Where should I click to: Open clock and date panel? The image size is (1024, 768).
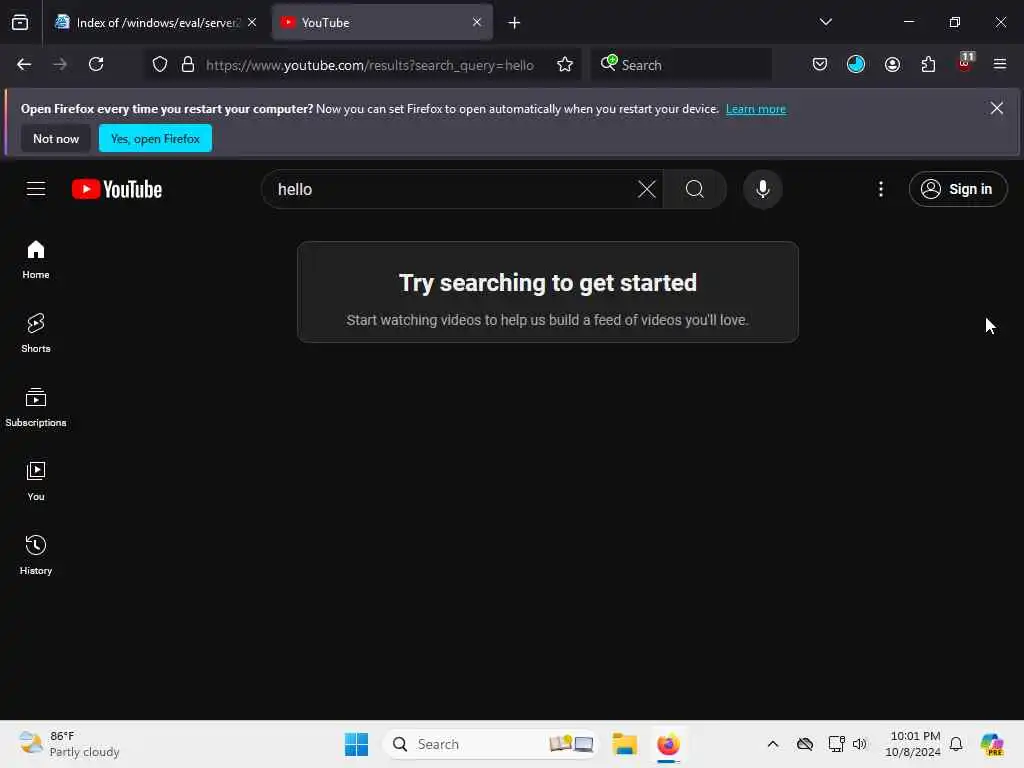click(913, 744)
